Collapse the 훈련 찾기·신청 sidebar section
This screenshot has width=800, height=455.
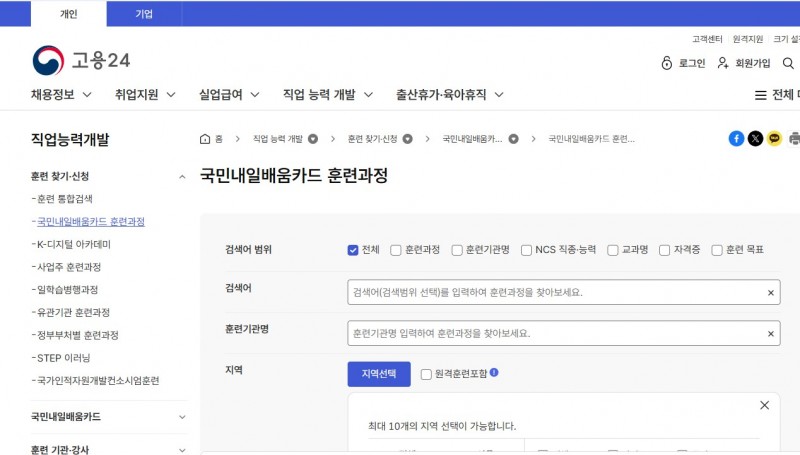182,176
